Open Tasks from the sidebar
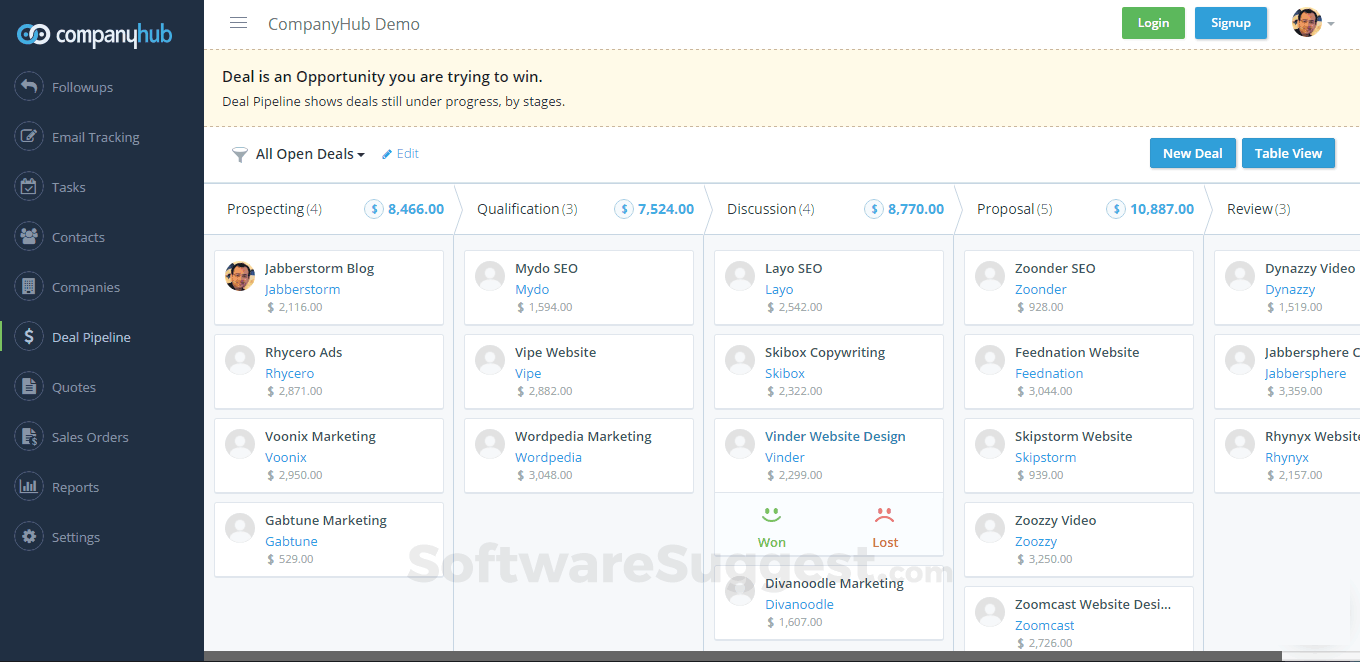The image size is (1360, 662). point(69,187)
